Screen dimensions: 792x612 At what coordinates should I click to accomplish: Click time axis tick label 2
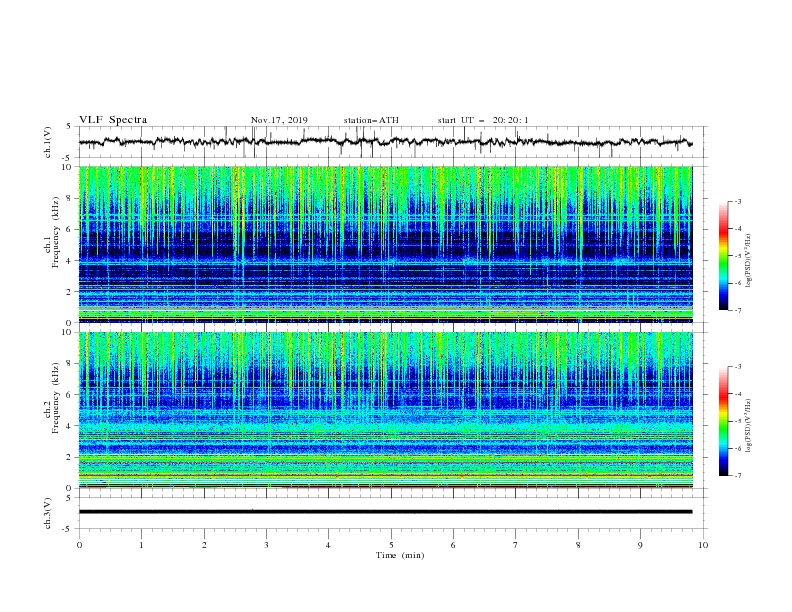click(204, 545)
